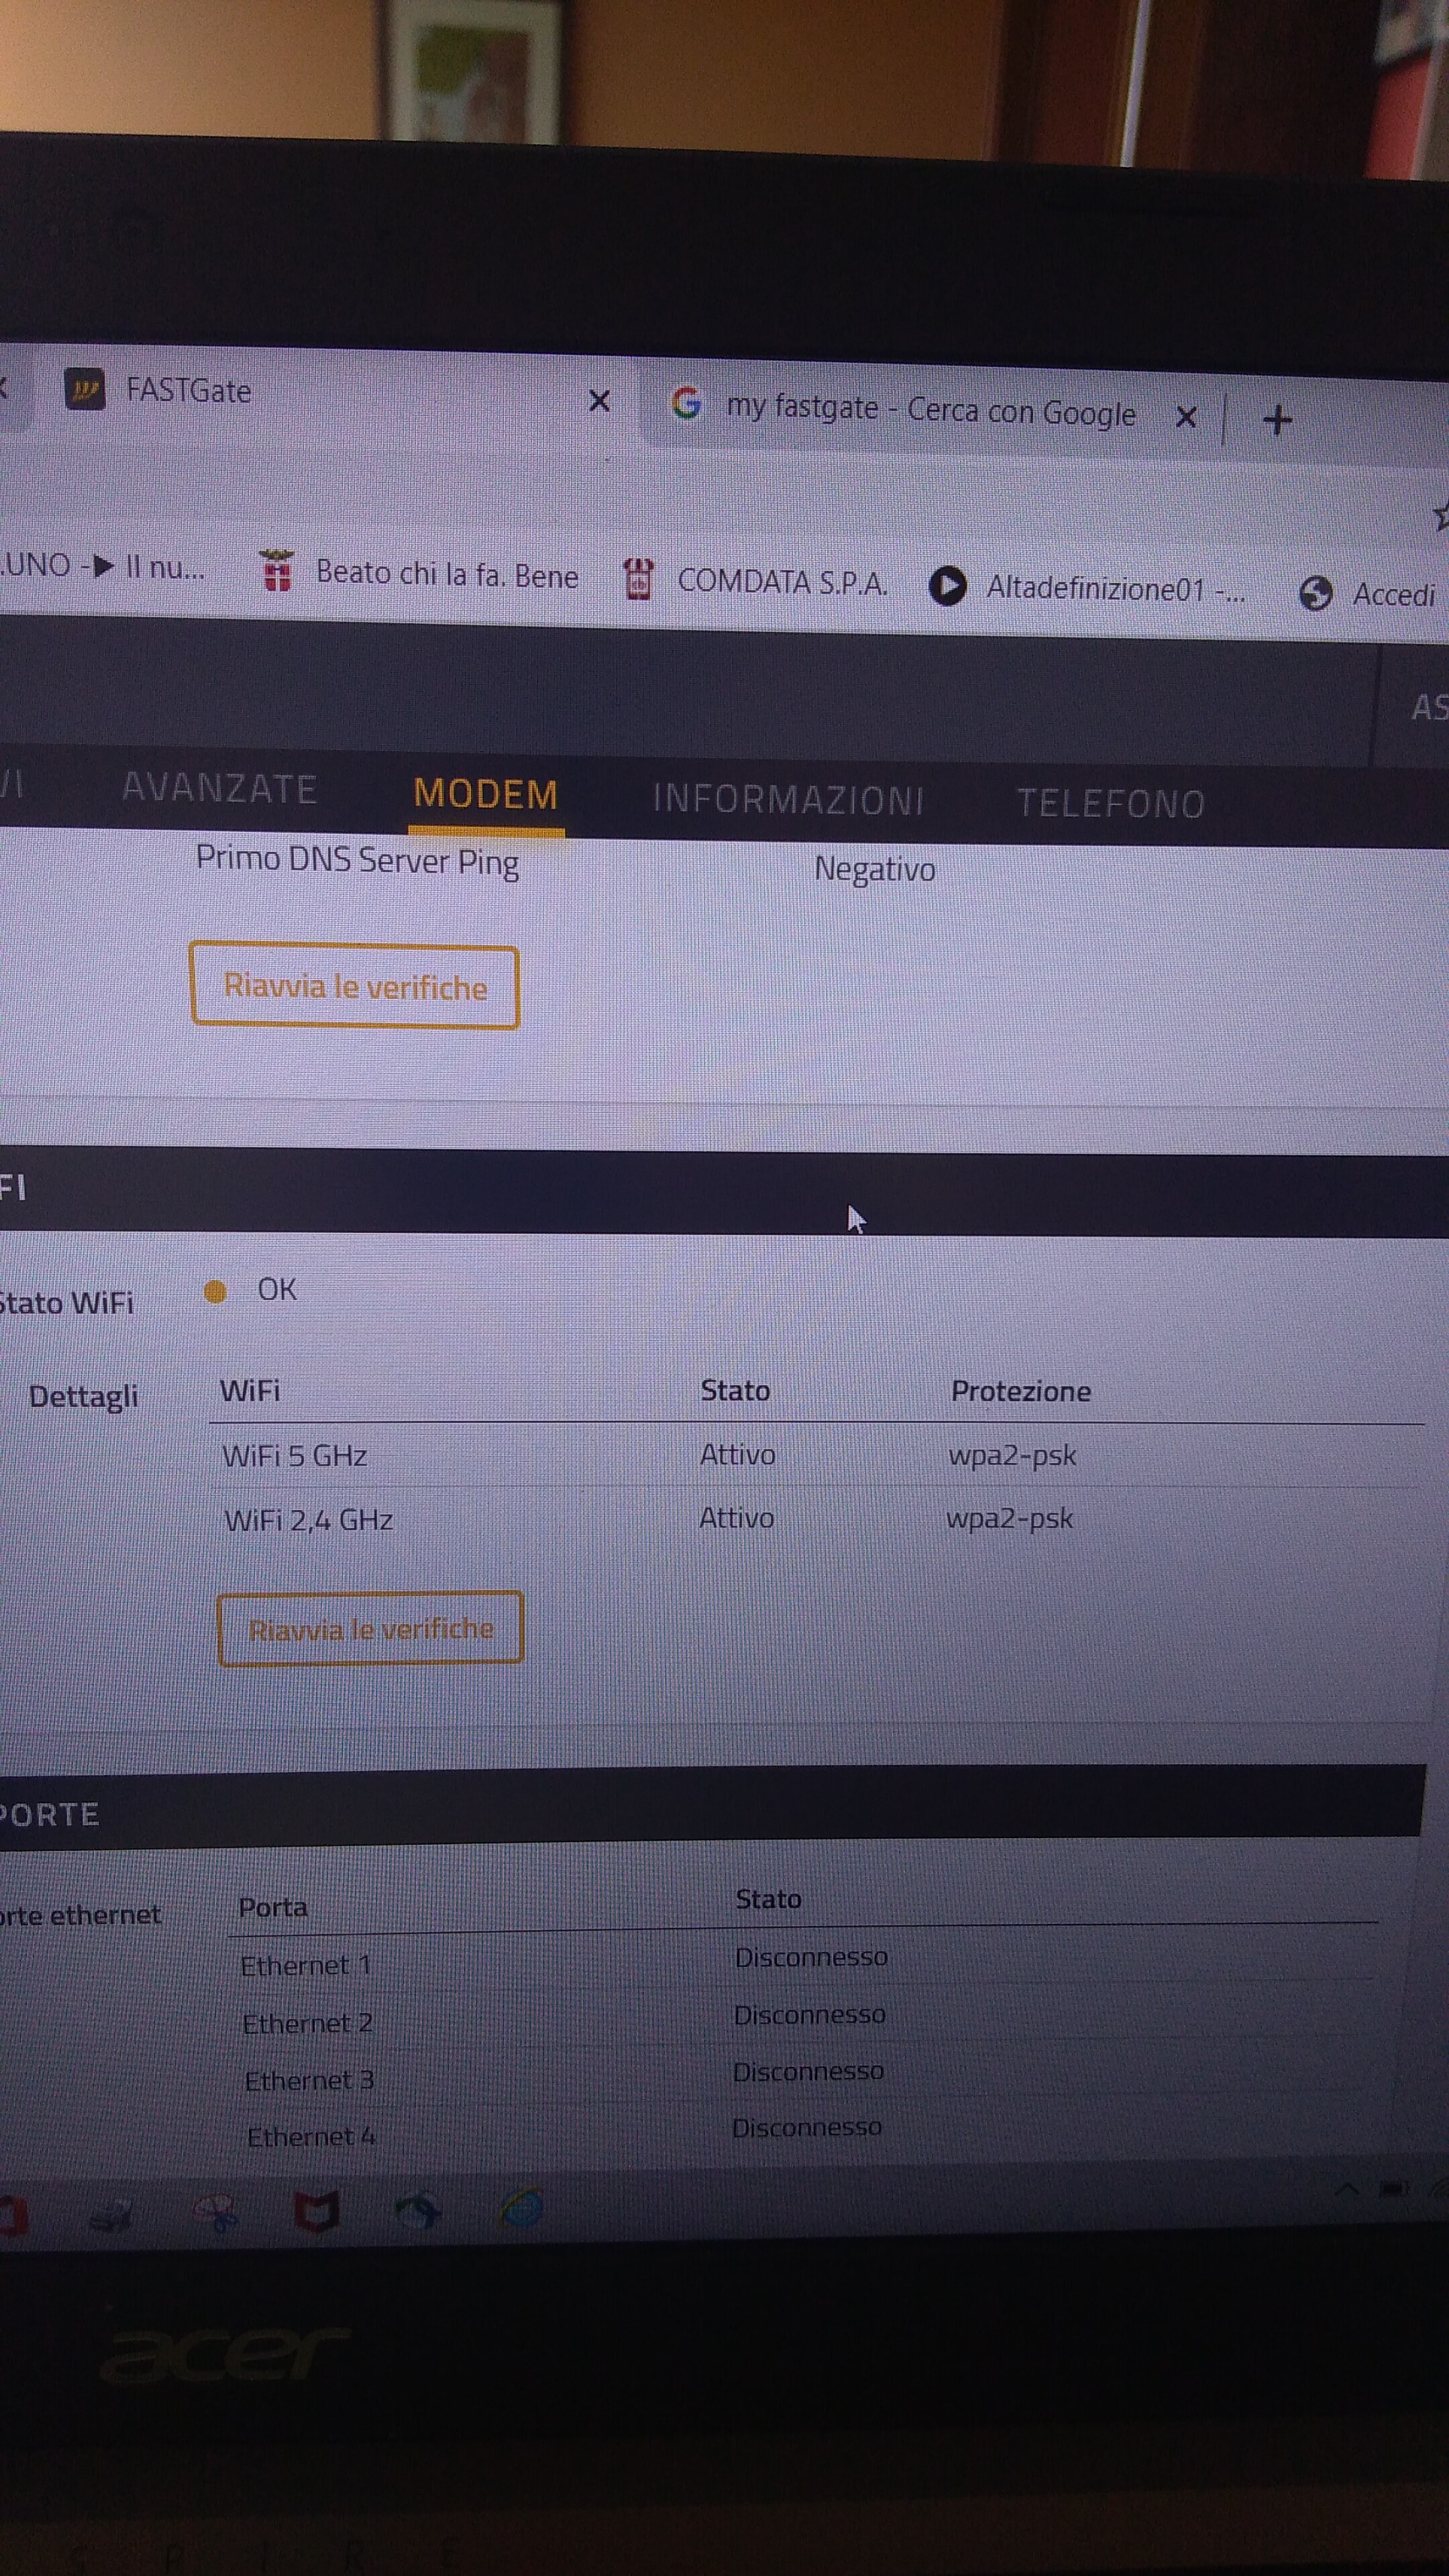Image resolution: width=1449 pixels, height=2576 pixels.
Task: Click 'Disconnesso' status for Ethernet 4
Action: pos(806,2128)
